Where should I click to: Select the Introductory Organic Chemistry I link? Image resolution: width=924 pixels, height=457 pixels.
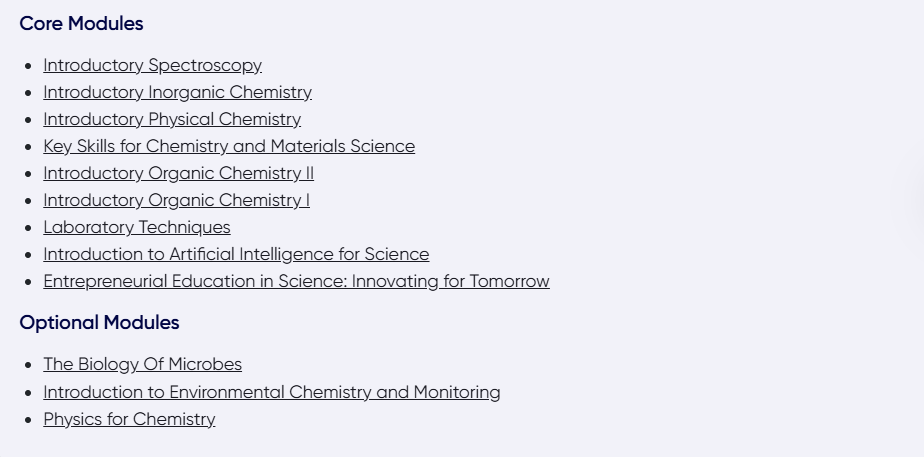[x=176, y=200]
